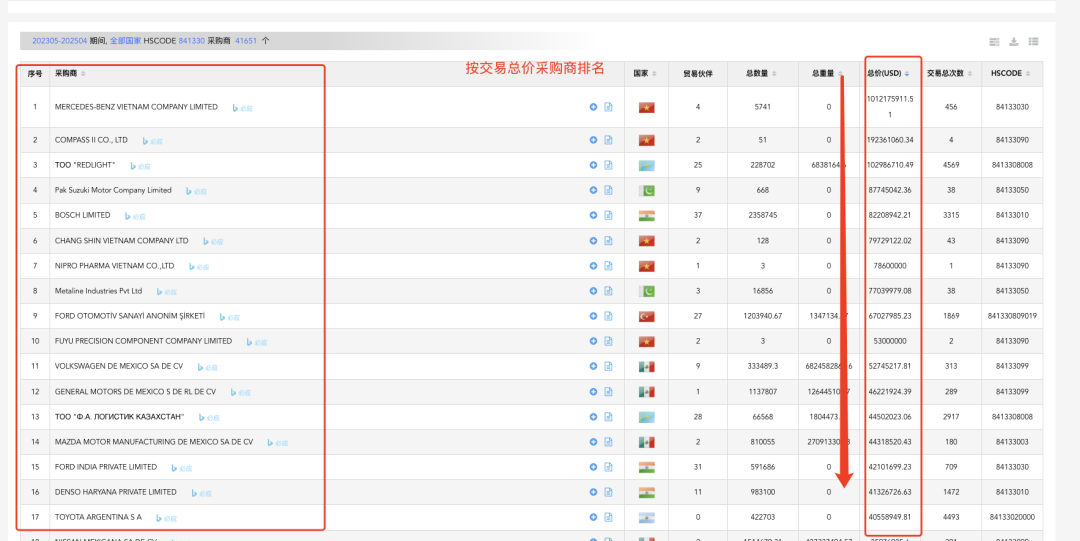The width and height of the screenshot is (1080, 541).
Task: Open document icon for MERCEDES-BENZ VIETNAM row
Action: pyautogui.click(x=608, y=107)
